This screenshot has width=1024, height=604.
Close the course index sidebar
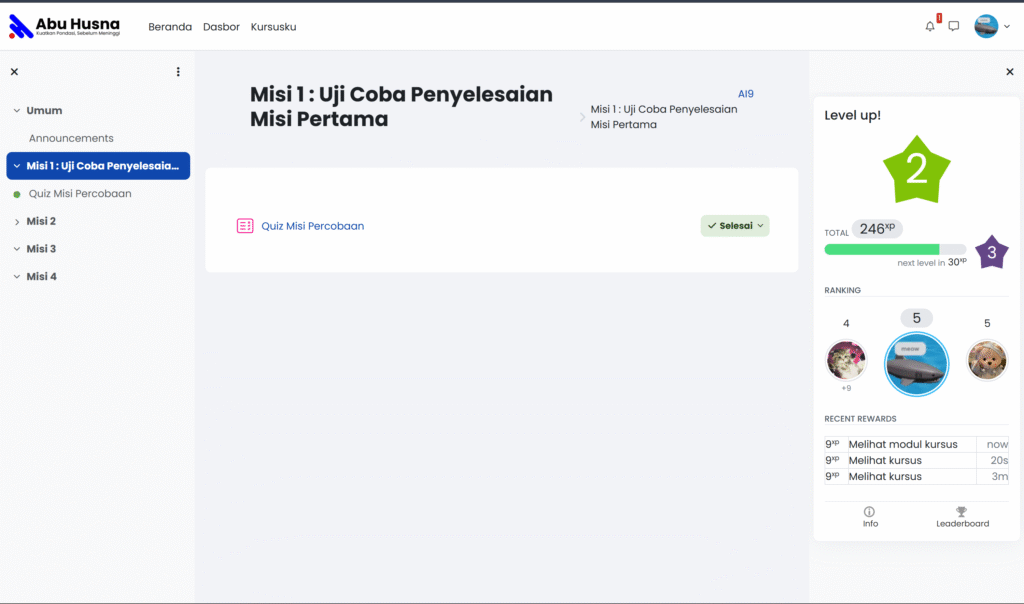(x=14, y=72)
